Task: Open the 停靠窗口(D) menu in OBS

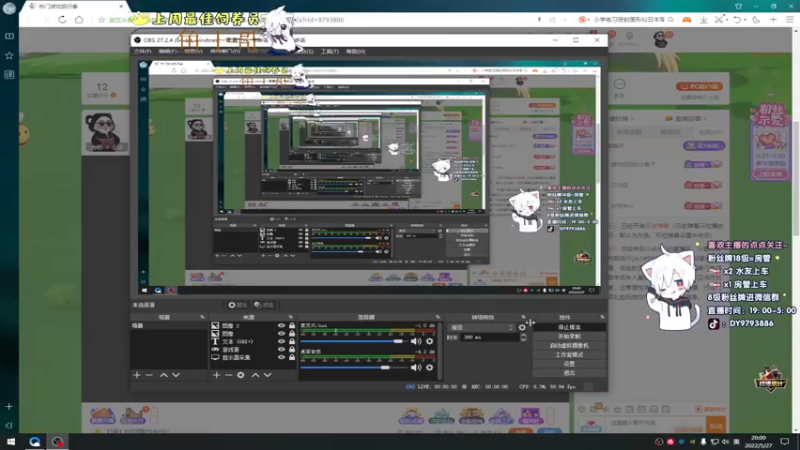Action: point(225,52)
